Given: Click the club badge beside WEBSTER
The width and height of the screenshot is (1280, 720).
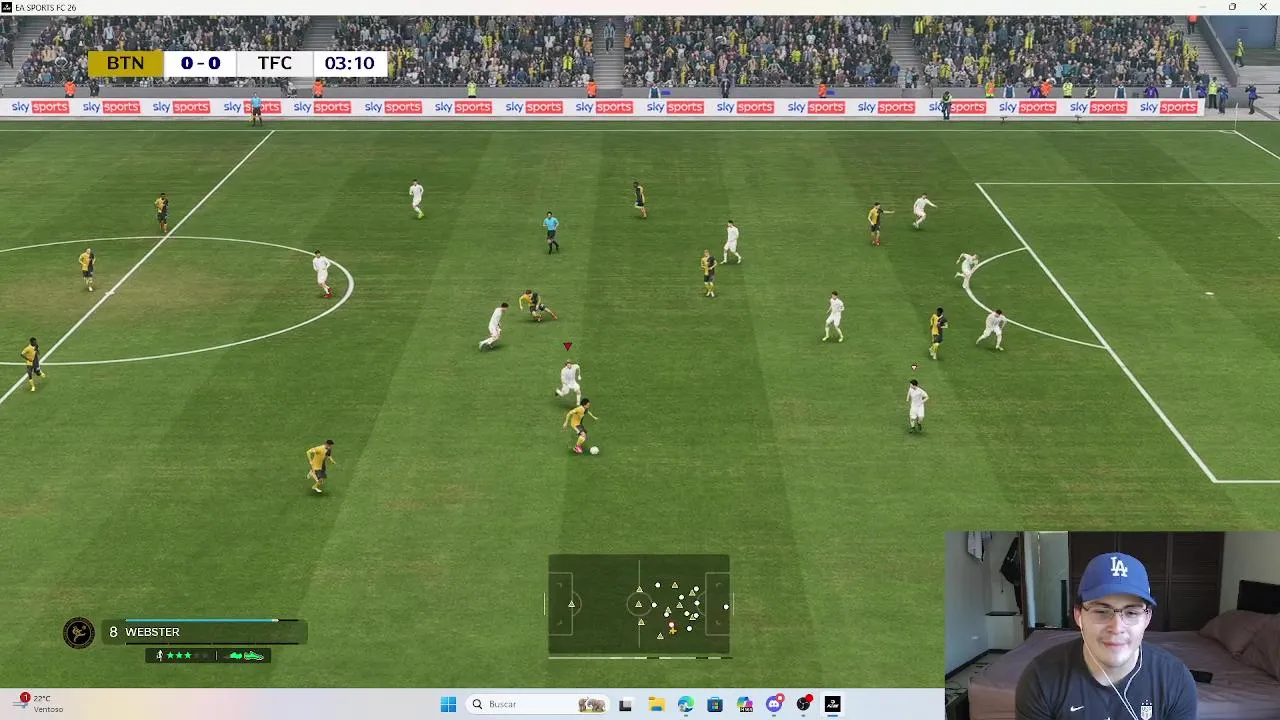Looking at the screenshot, I should click(79, 633).
